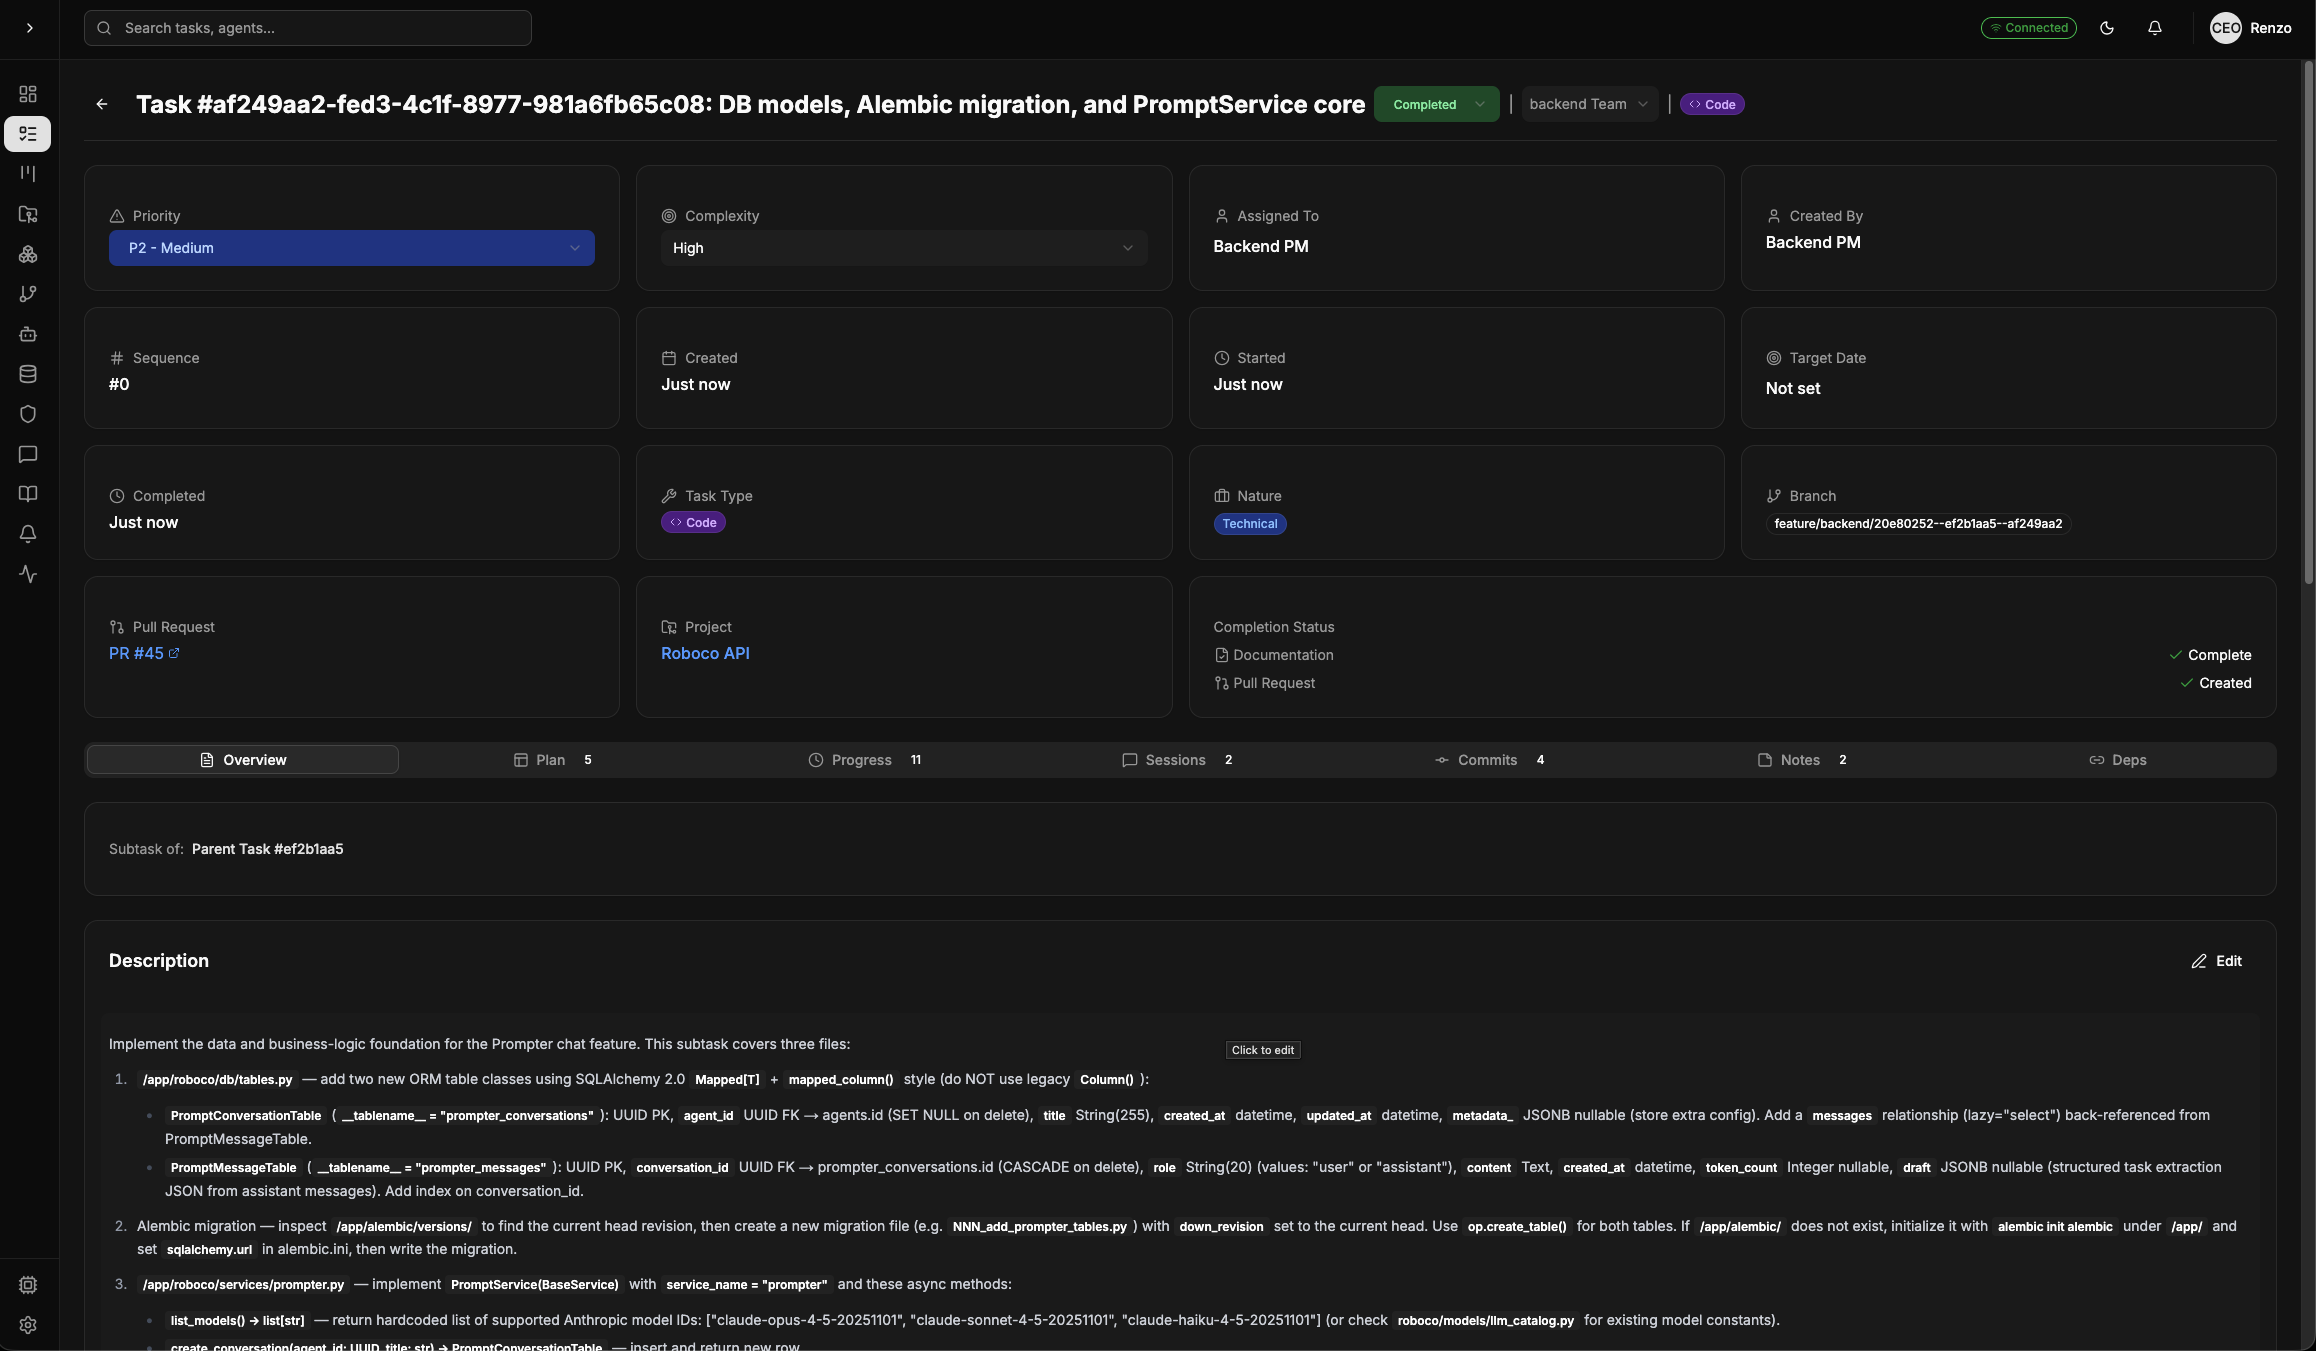Open the database icon in sidebar

click(28, 374)
